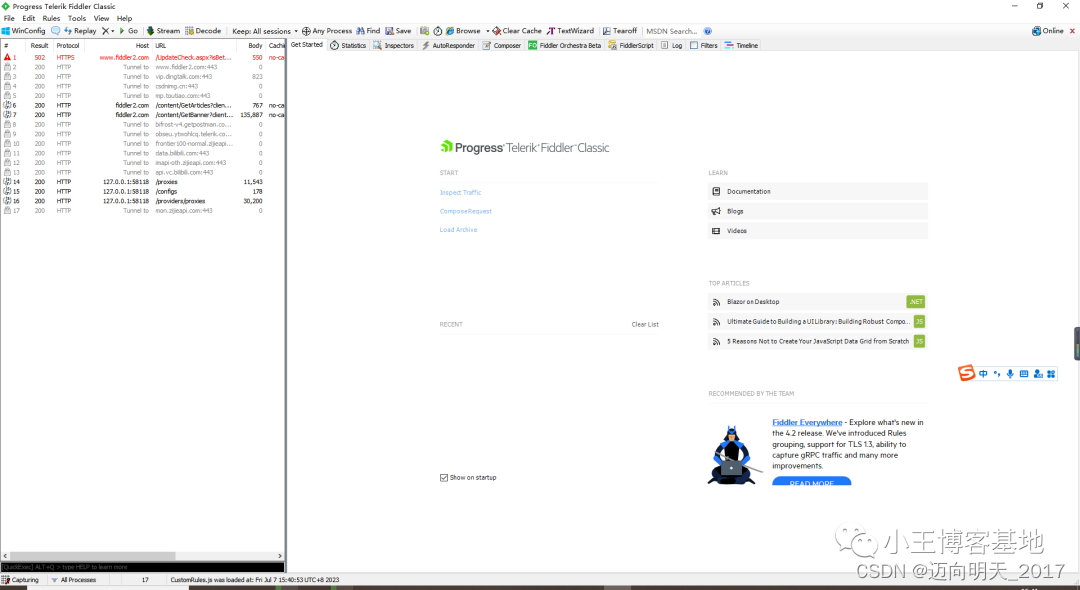Select session 1 with the 502 error

[143, 58]
